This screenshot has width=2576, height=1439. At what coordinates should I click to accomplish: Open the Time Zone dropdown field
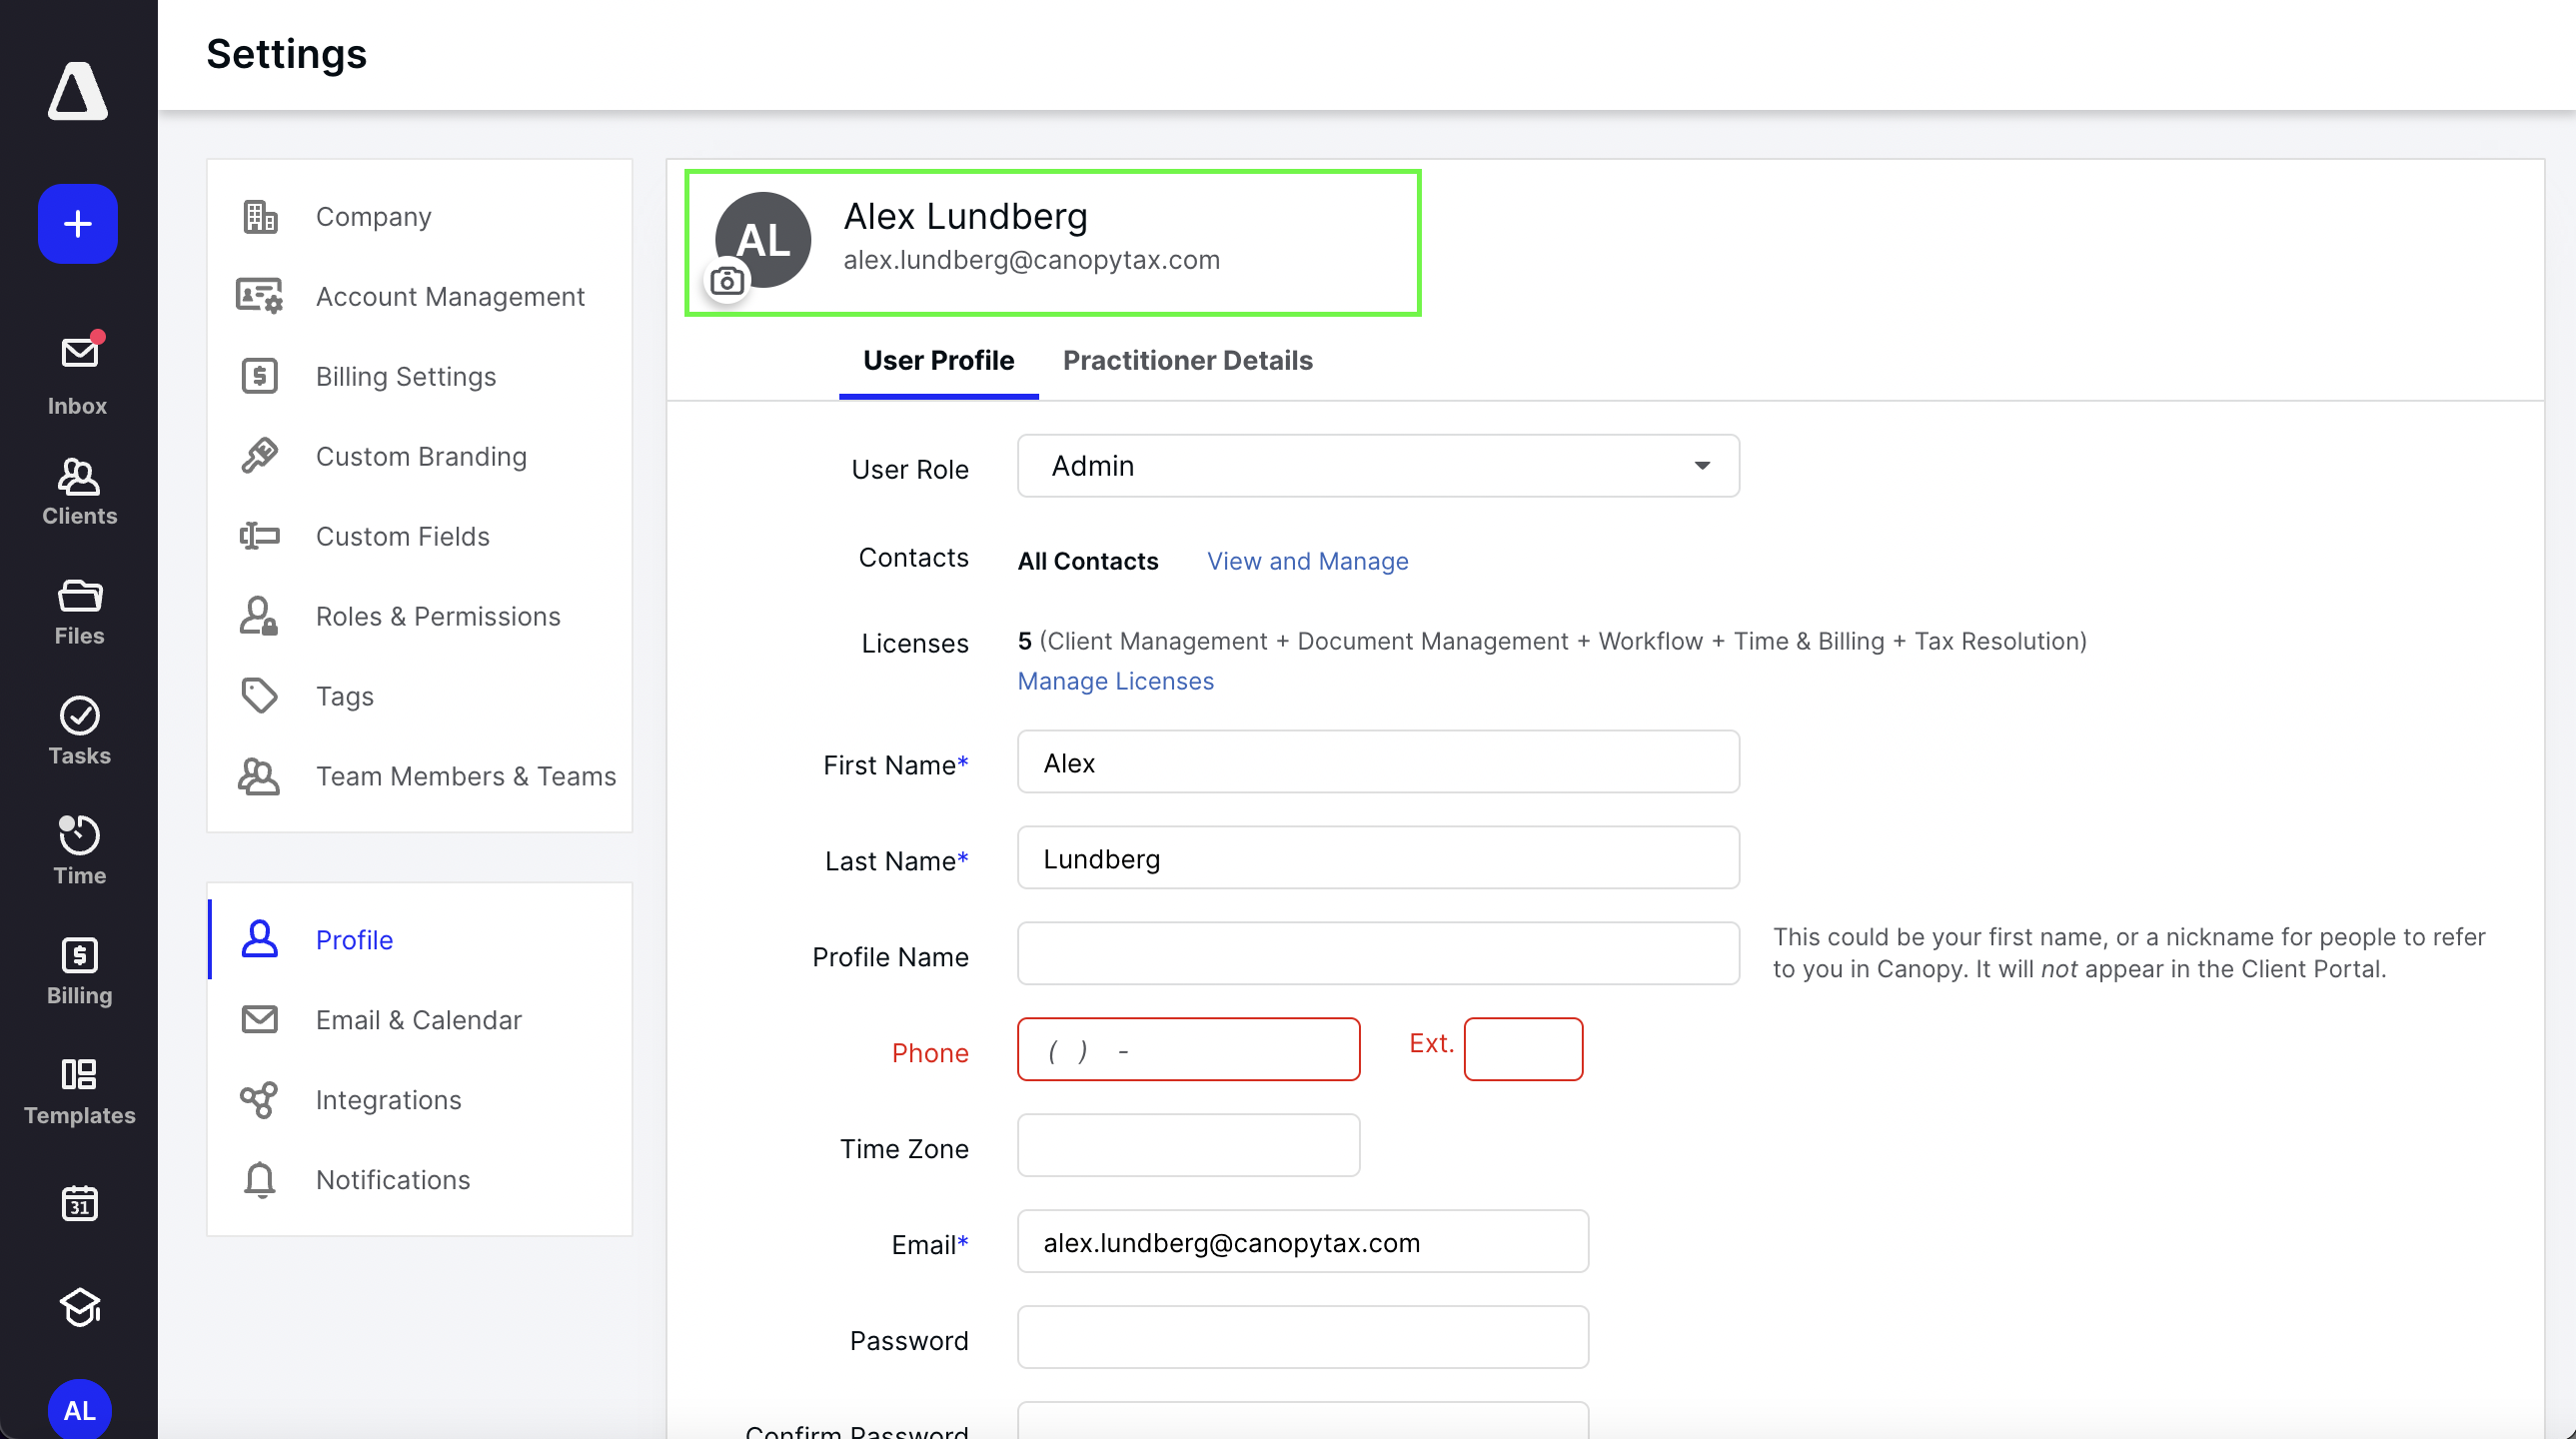(x=1187, y=1146)
